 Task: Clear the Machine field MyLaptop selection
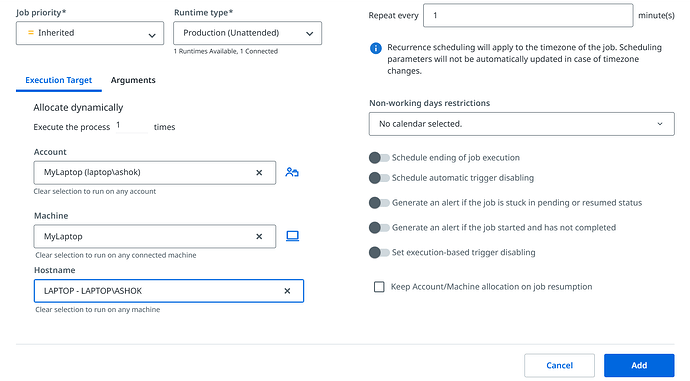point(259,237)
